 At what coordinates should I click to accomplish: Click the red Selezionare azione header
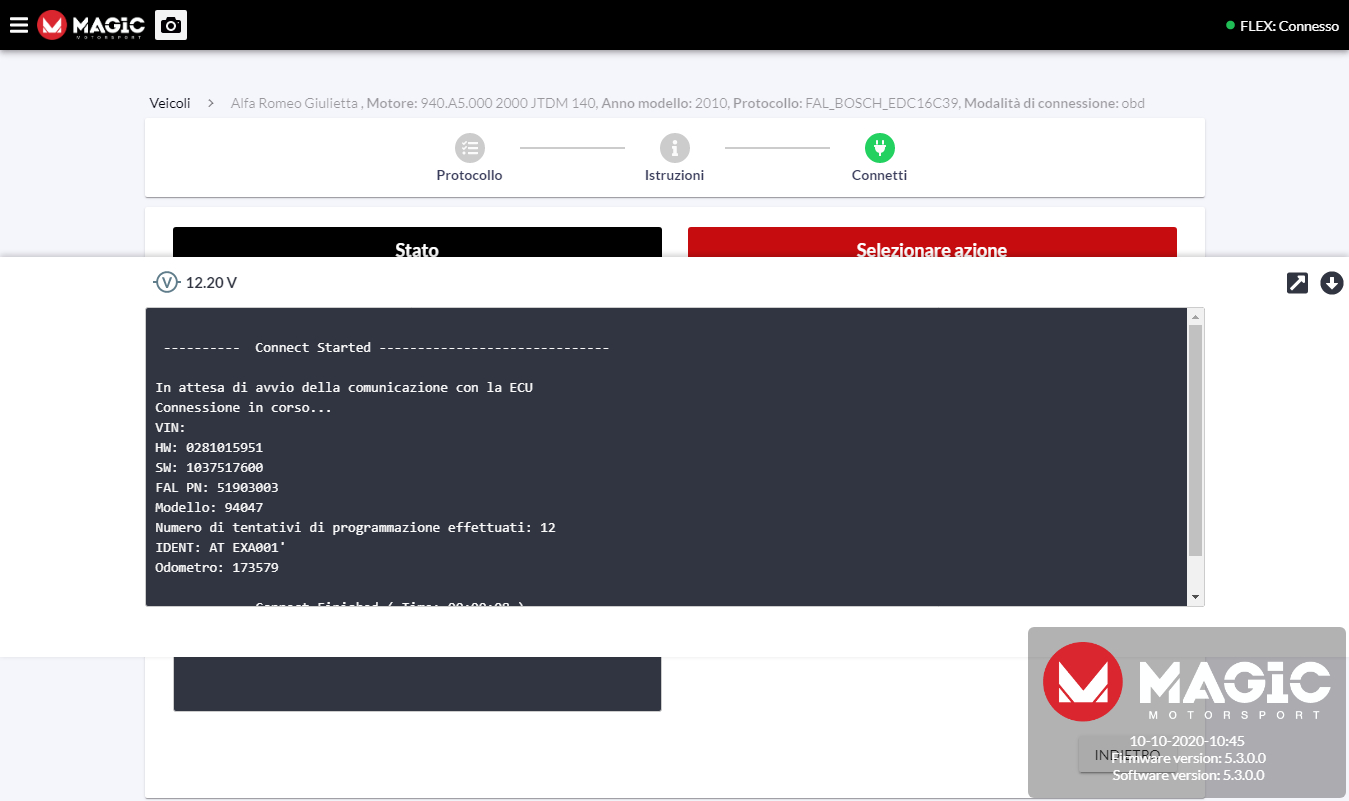[x=931, y=243]
